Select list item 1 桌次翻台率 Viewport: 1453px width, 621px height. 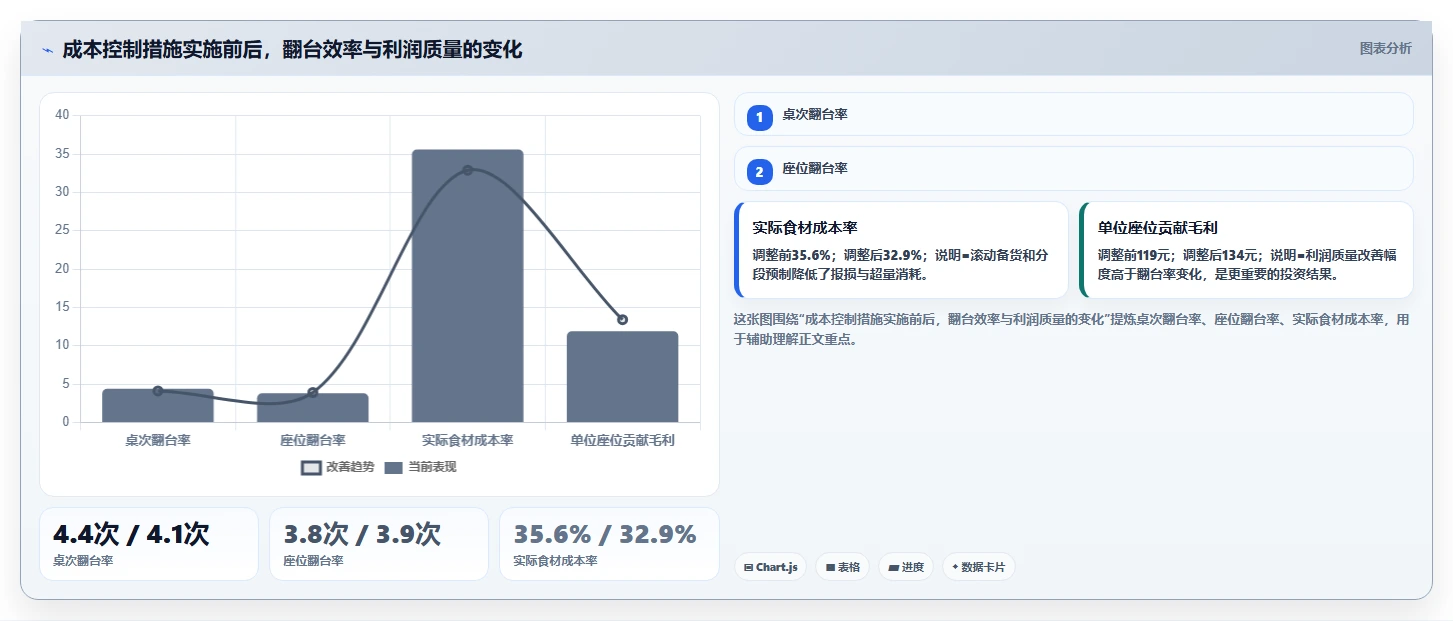click(1073, 115)
